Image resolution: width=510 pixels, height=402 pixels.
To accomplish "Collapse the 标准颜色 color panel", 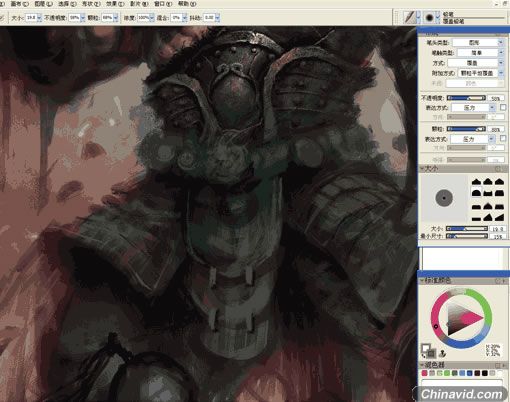I will (x=422, y=281).
